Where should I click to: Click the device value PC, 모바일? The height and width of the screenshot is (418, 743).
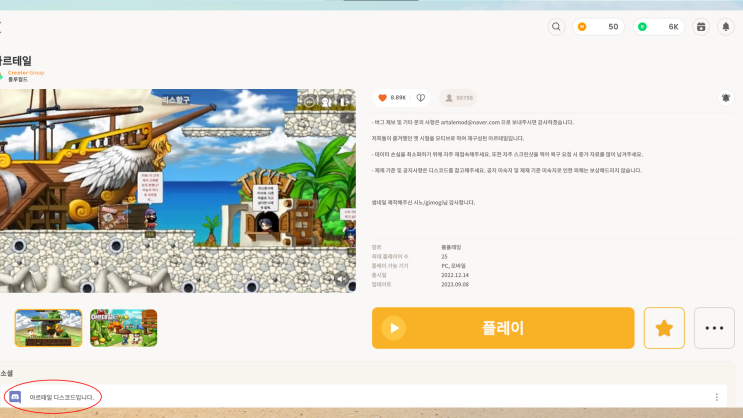point(453,266)
